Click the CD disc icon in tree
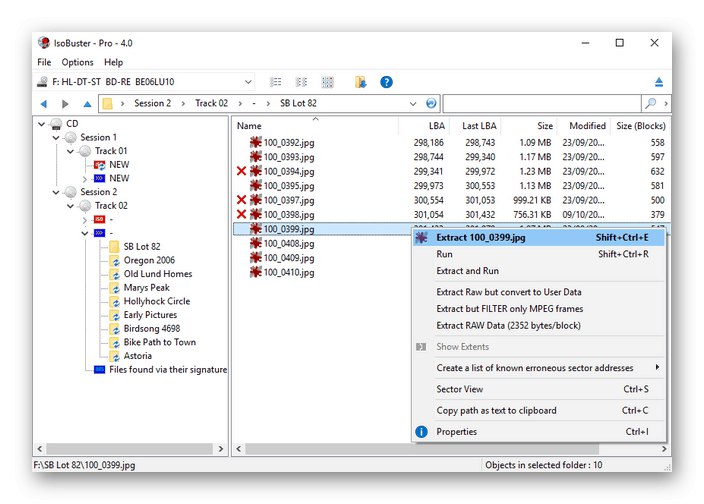Image resolution: width=704 pixels, height=504 pixels. click(56, 124)
